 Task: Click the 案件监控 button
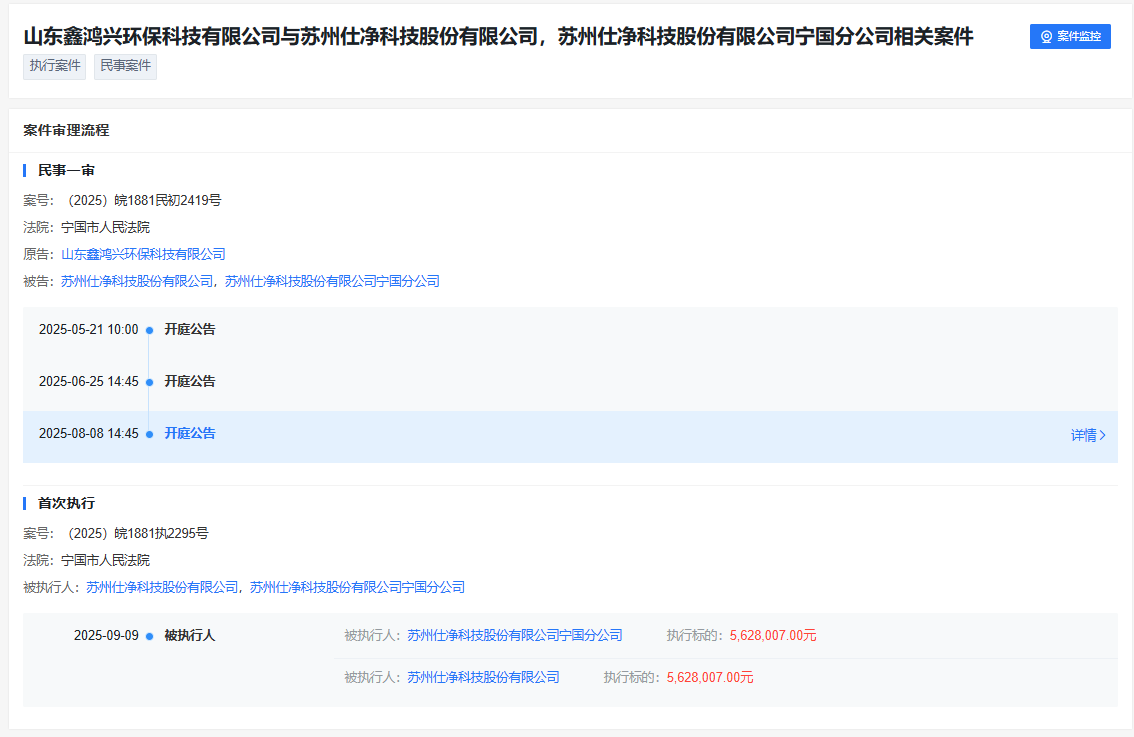pos(1070,36)
